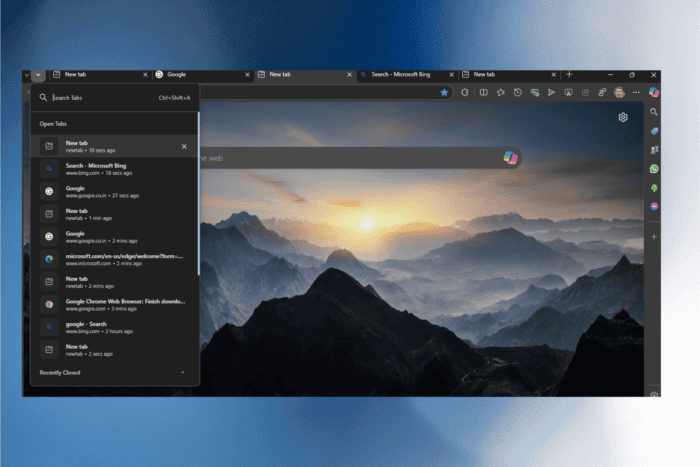
Task: Click the Open Tabs list scrollbar
Action: coord(199,193)
